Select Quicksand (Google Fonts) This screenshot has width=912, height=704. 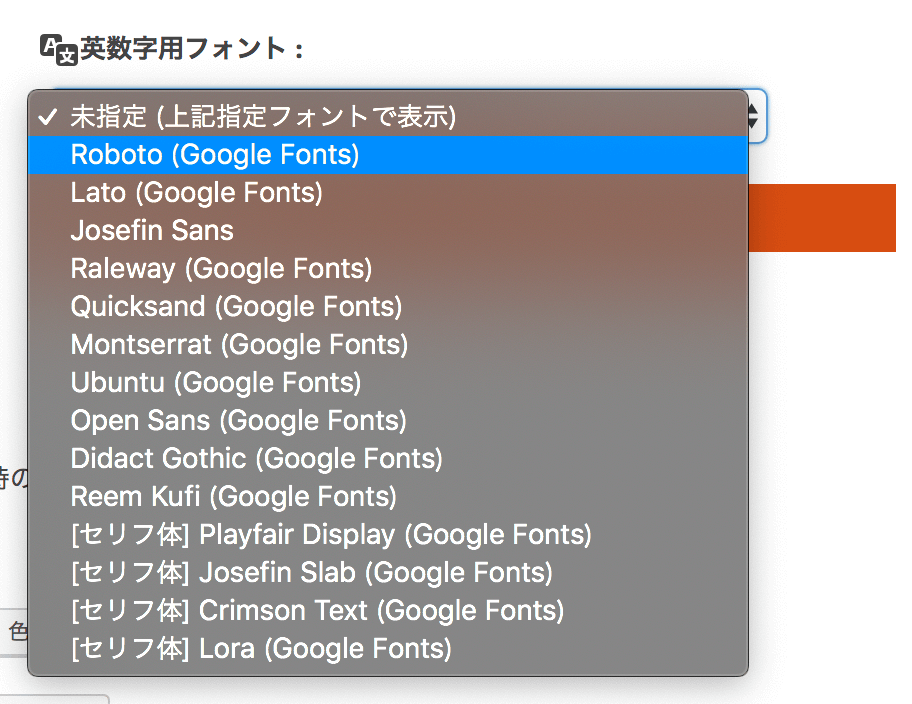(x=388, y=307)
